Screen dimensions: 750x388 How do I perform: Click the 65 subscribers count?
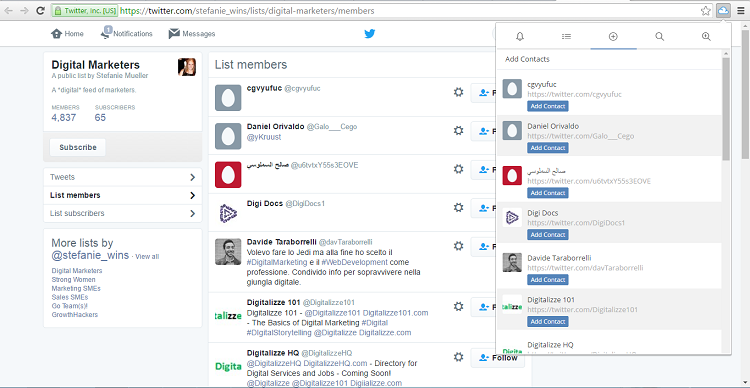[x=100, y=118]
